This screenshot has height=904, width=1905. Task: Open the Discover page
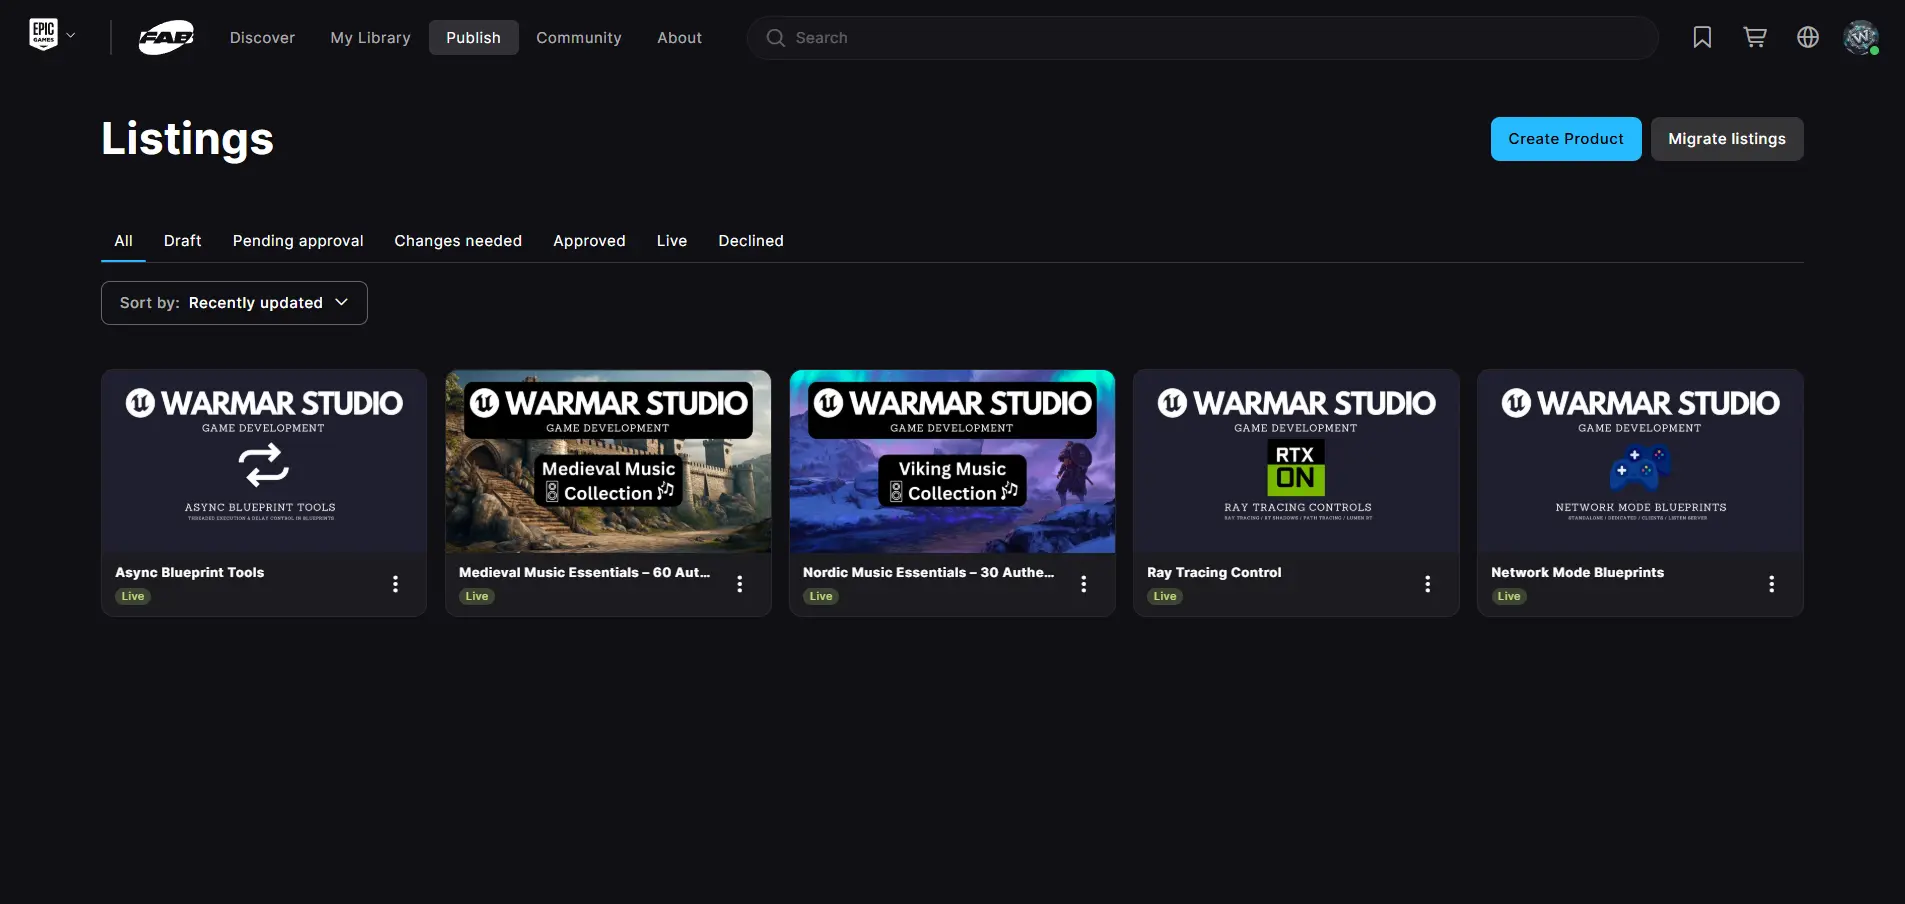(x=262, y=38)
